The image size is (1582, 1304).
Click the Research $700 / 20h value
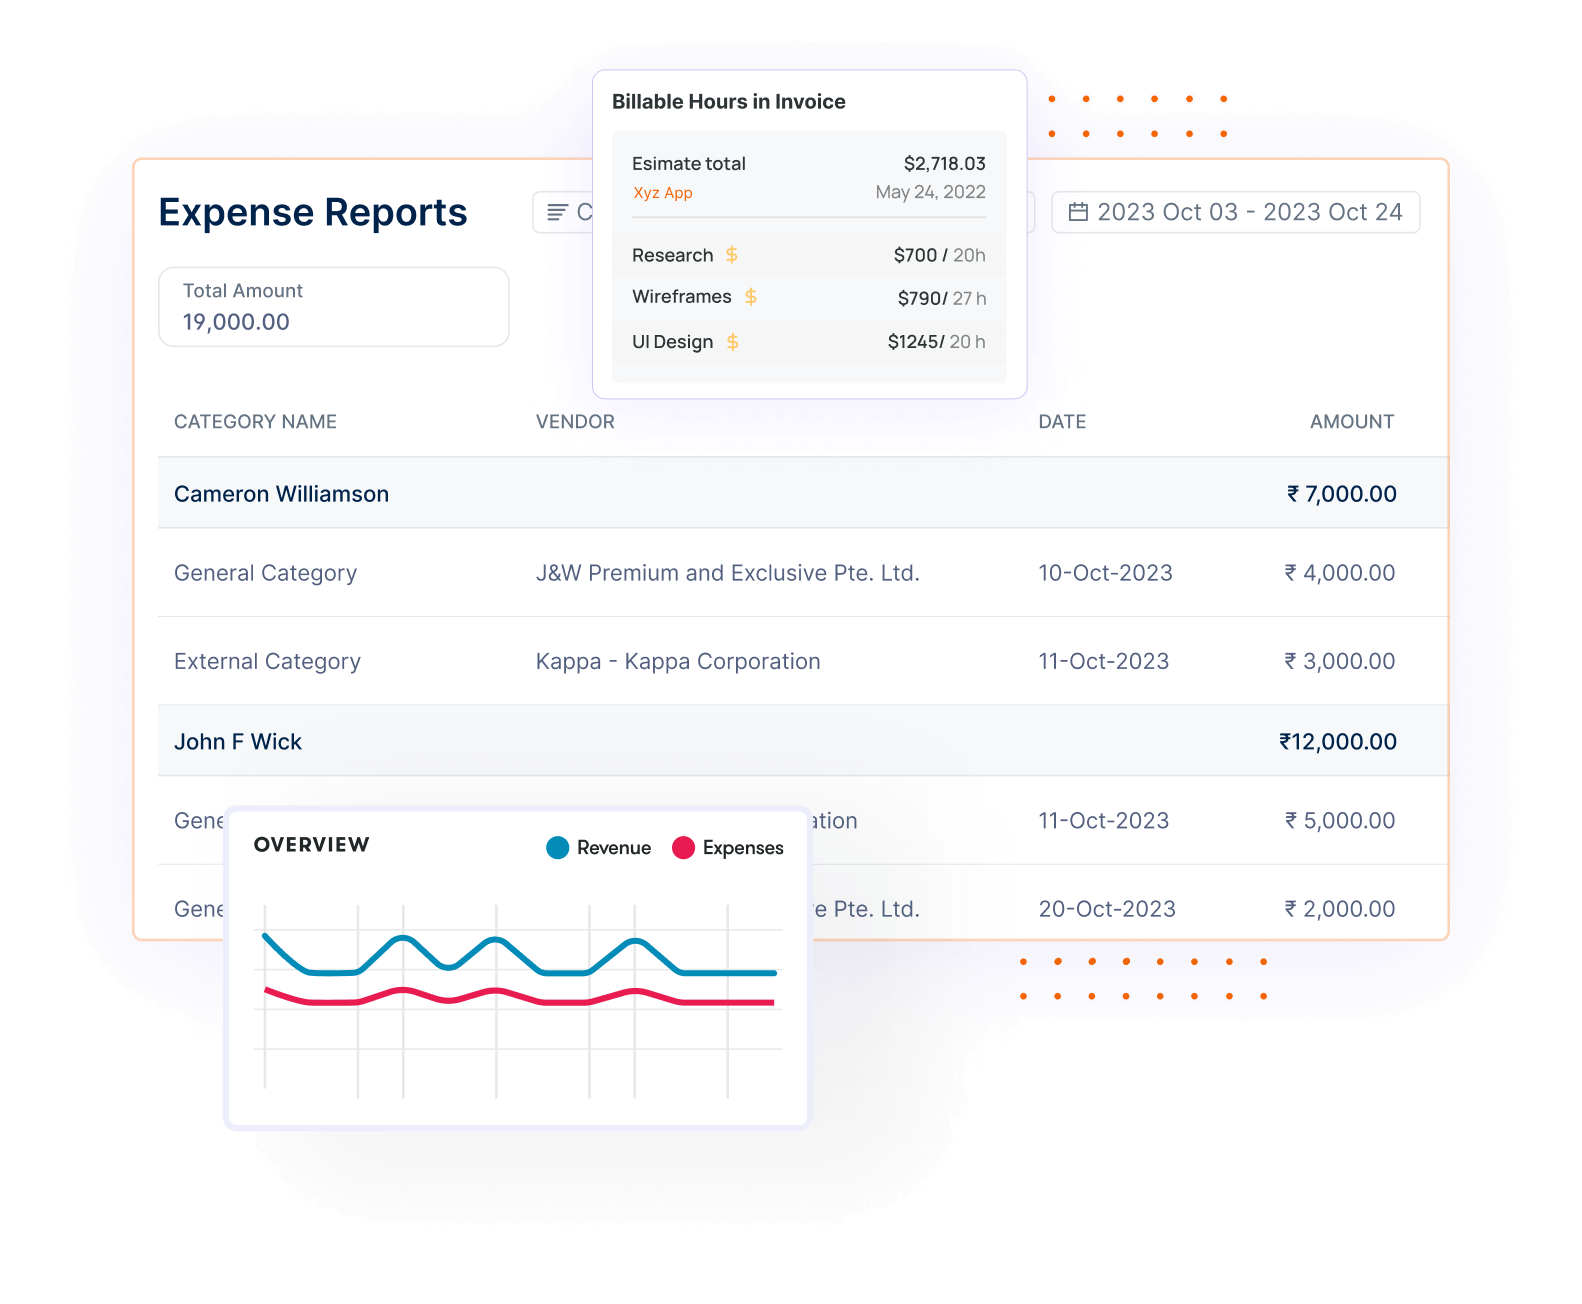tap(939, 256)
